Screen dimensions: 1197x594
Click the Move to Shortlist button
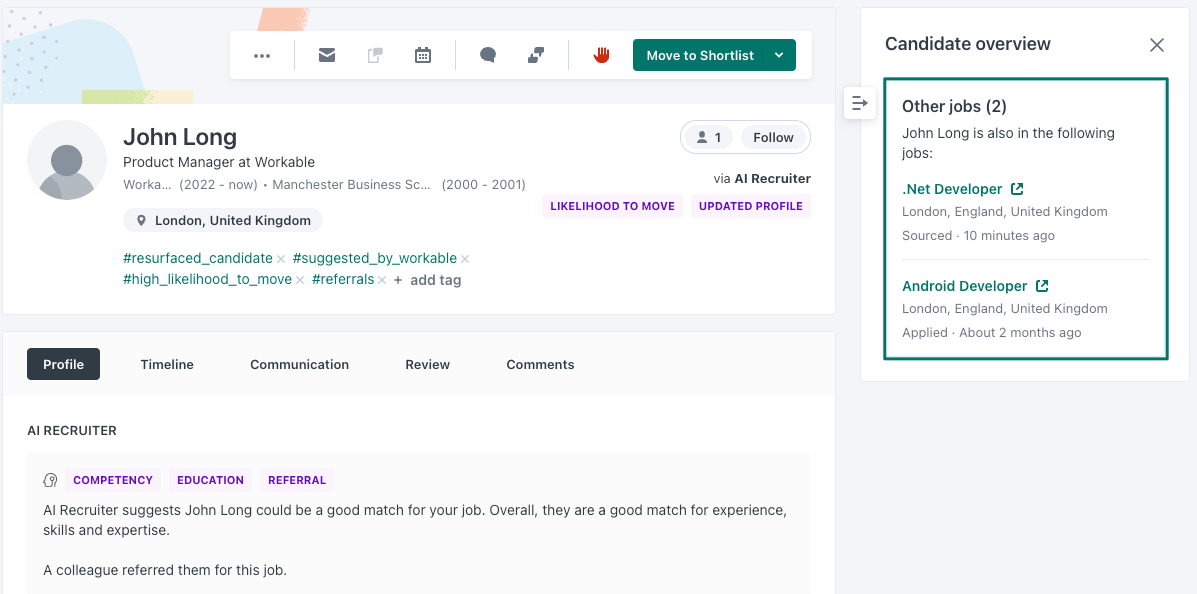click(699, 55)
